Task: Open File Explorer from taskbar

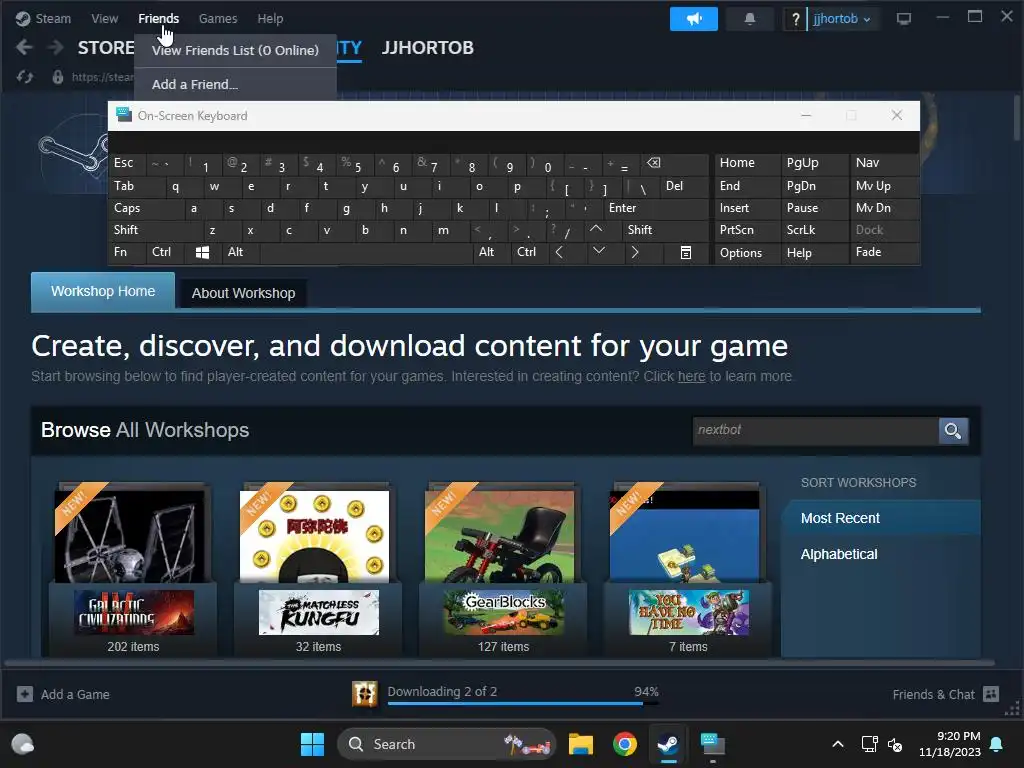Action: 581,744
